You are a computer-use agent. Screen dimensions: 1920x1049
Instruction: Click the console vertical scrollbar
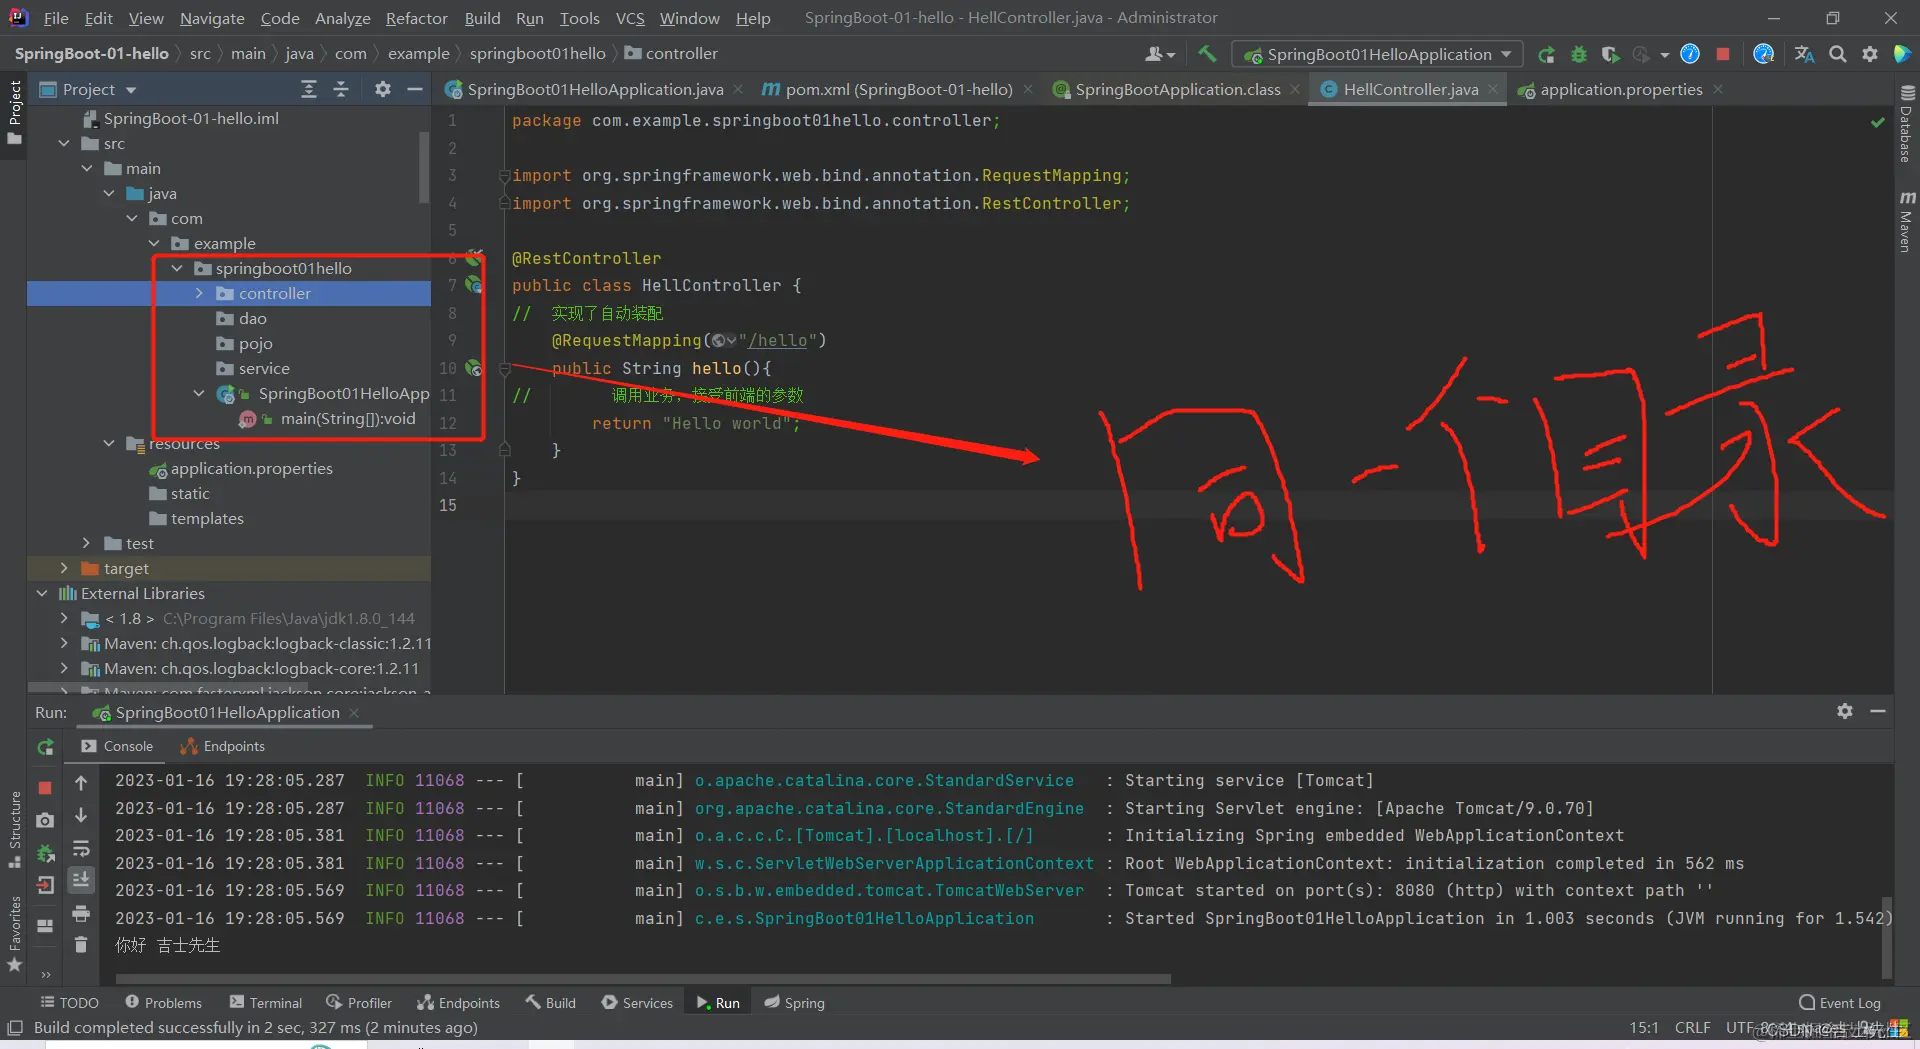pos(1887,936)
